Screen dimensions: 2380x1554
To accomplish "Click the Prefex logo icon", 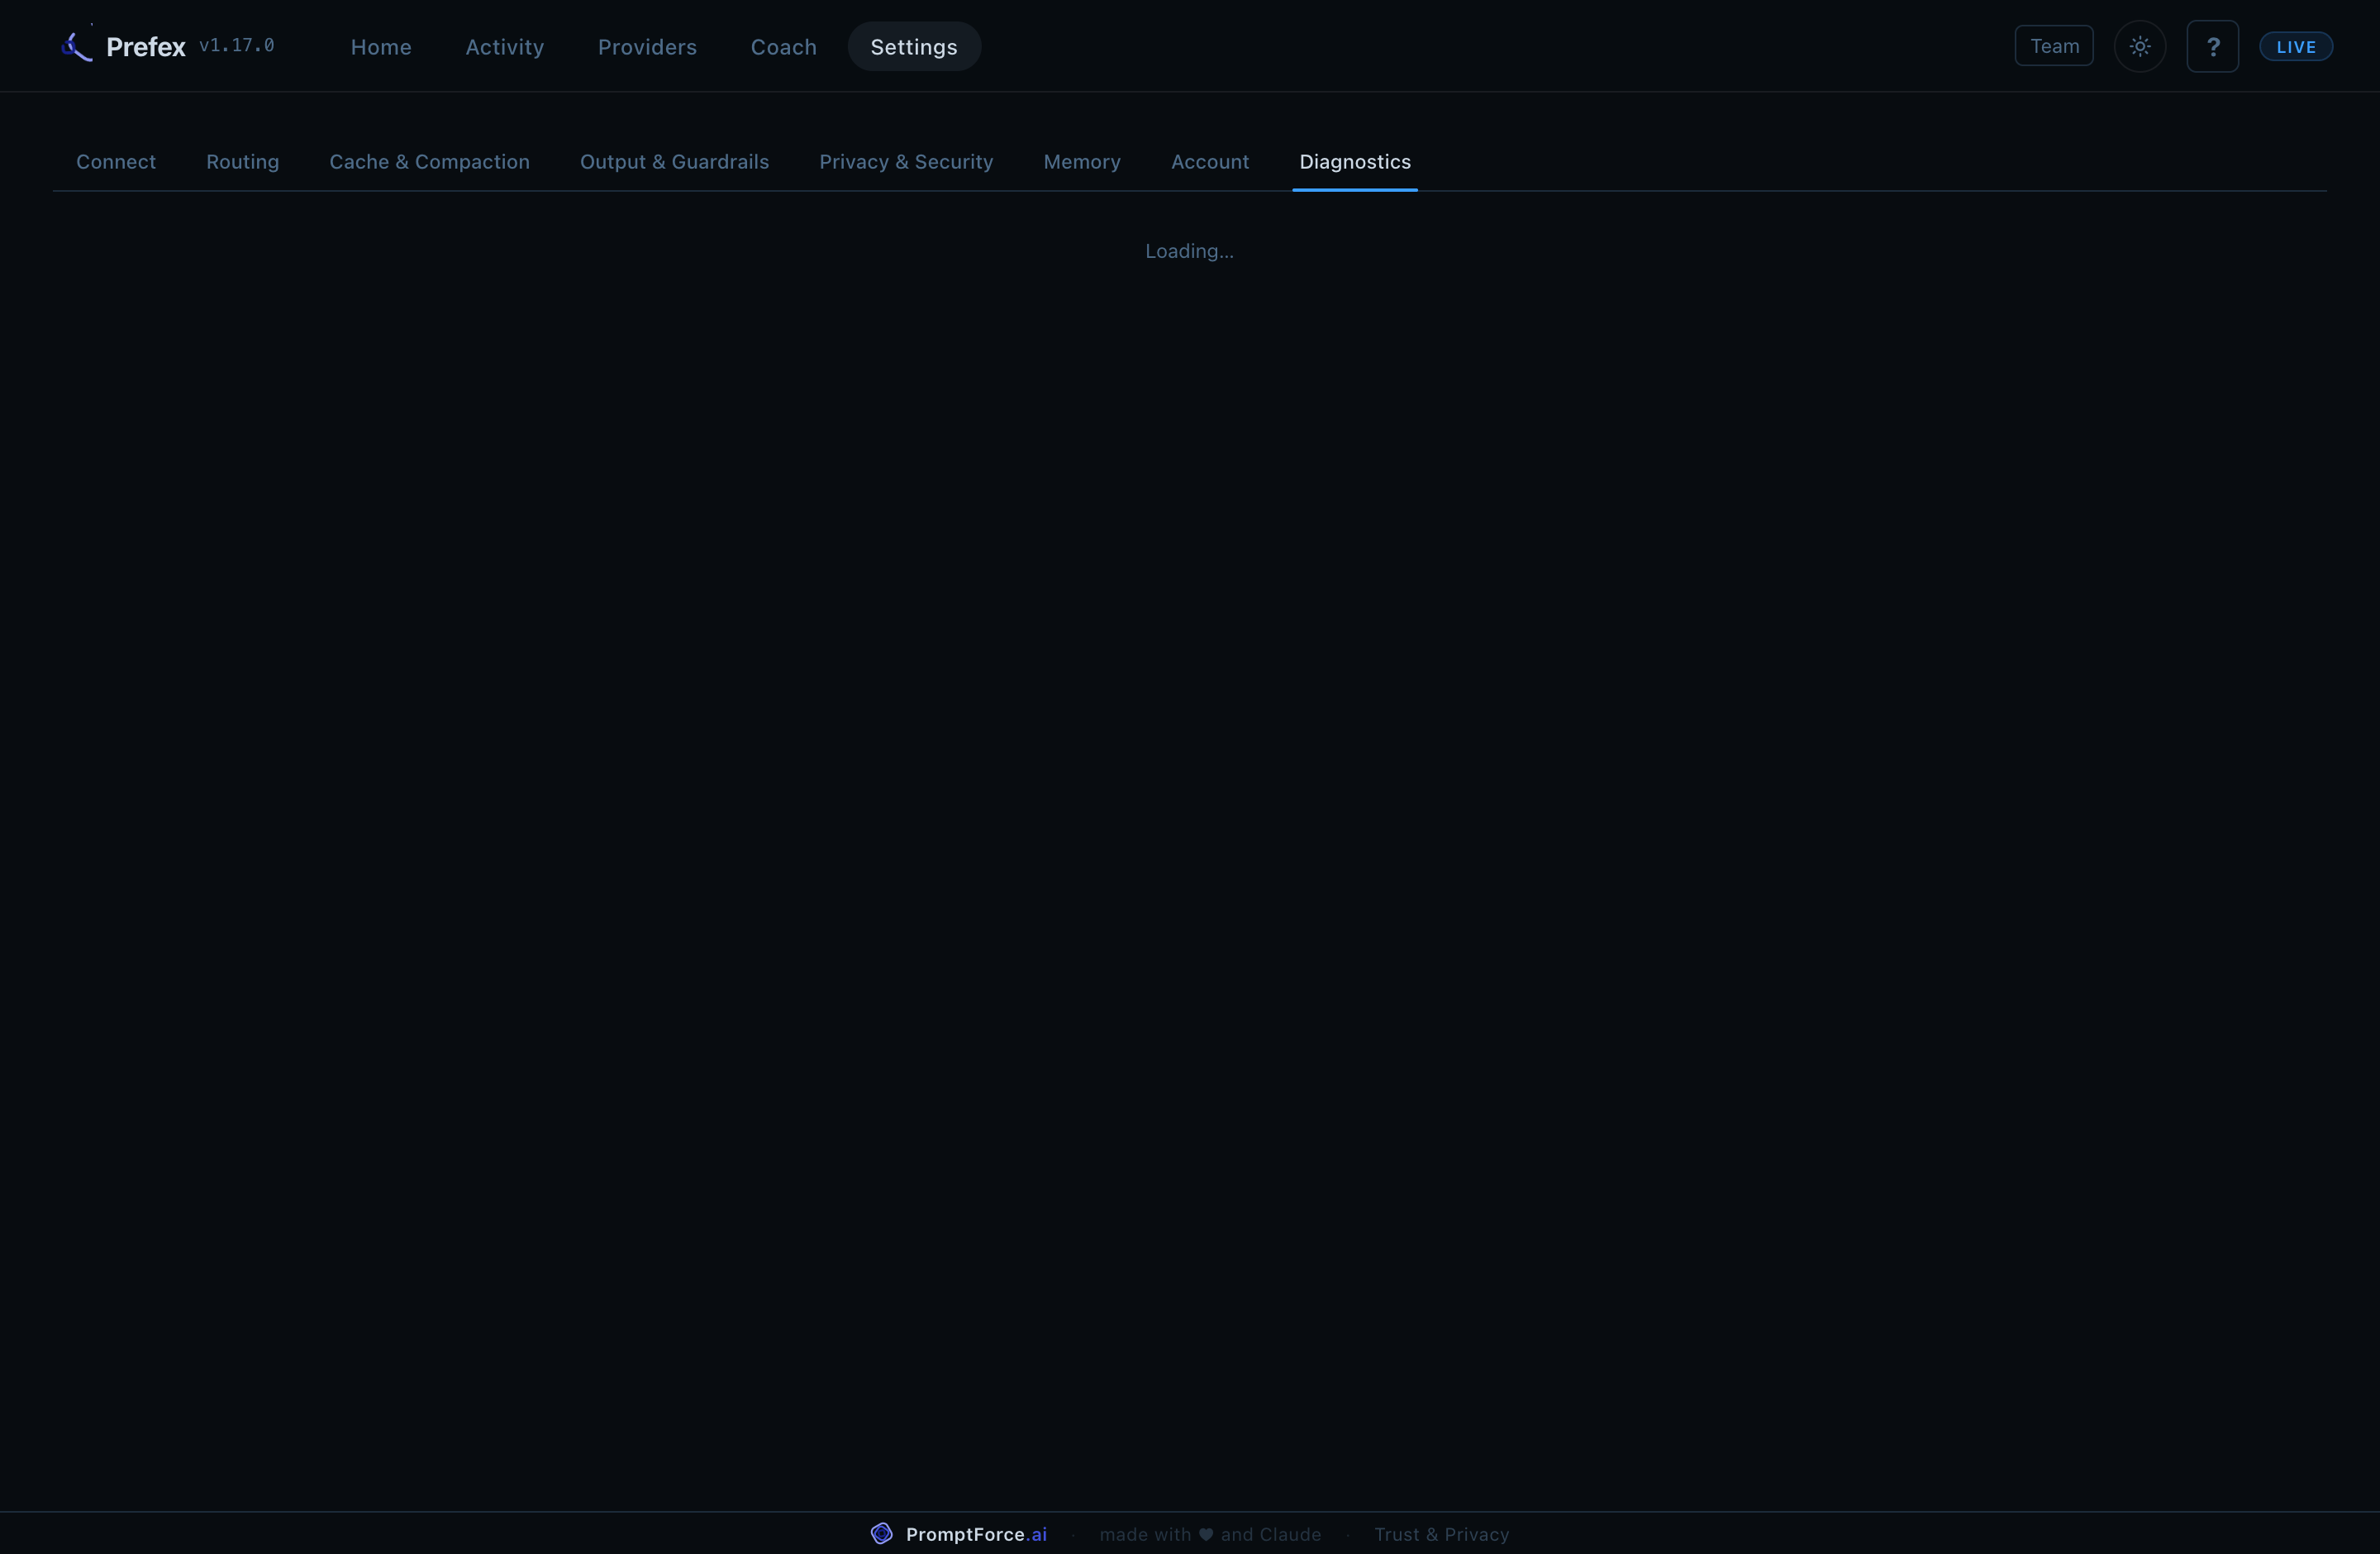I will [x=77, y=46].
